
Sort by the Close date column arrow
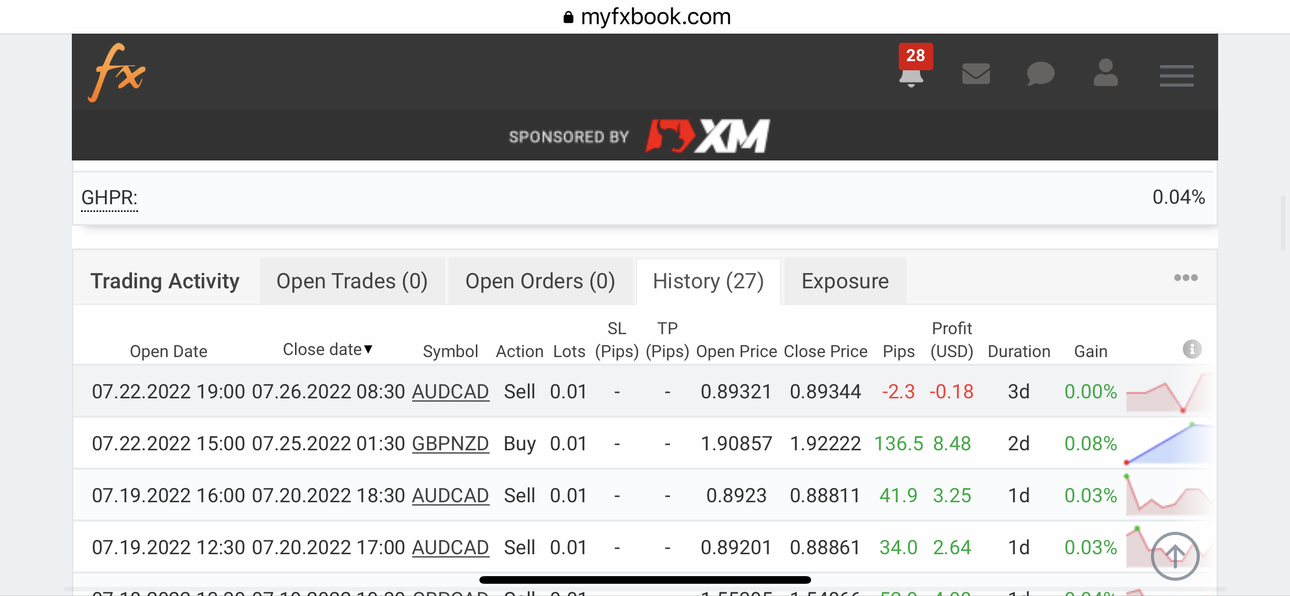pos(368,349)
